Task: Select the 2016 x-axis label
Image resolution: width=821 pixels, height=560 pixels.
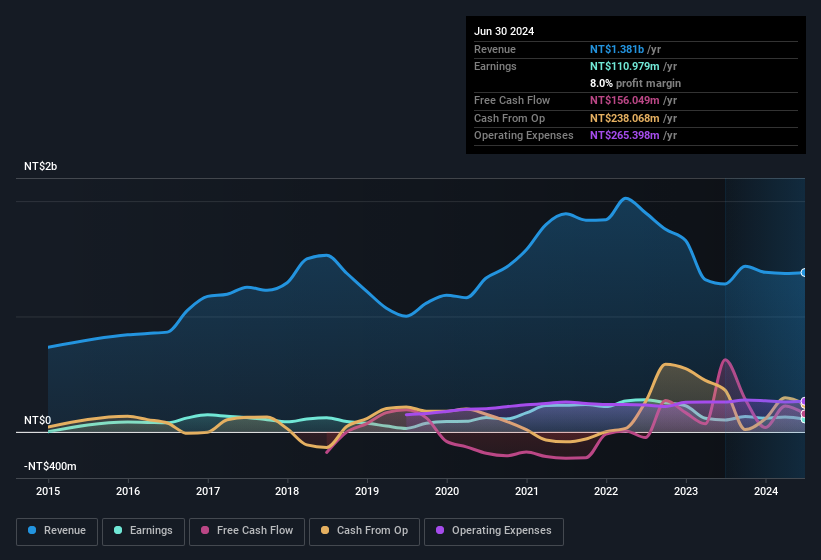Action: coord(128,491)
